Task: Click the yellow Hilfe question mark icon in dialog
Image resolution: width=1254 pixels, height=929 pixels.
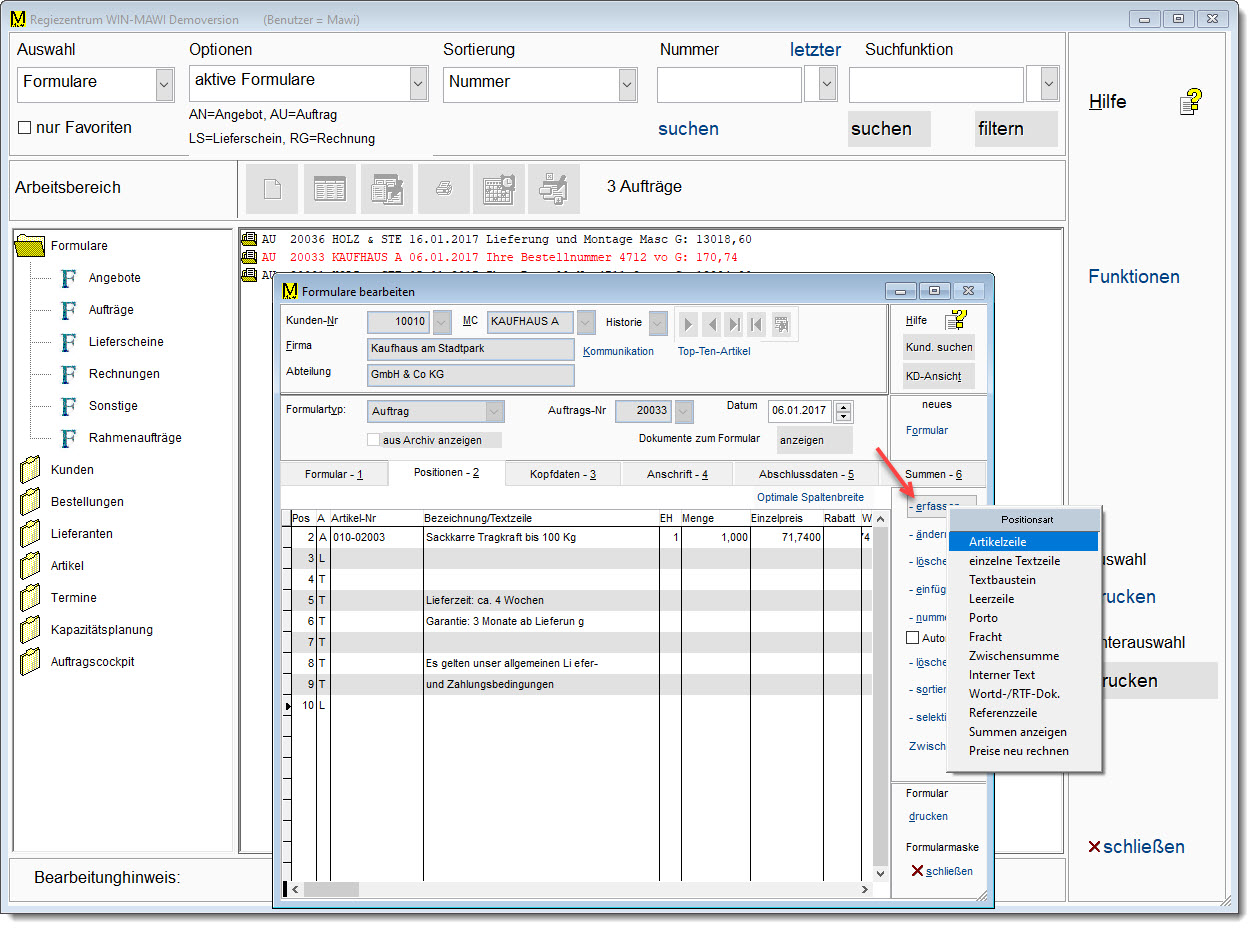Action: pos(955,320)
